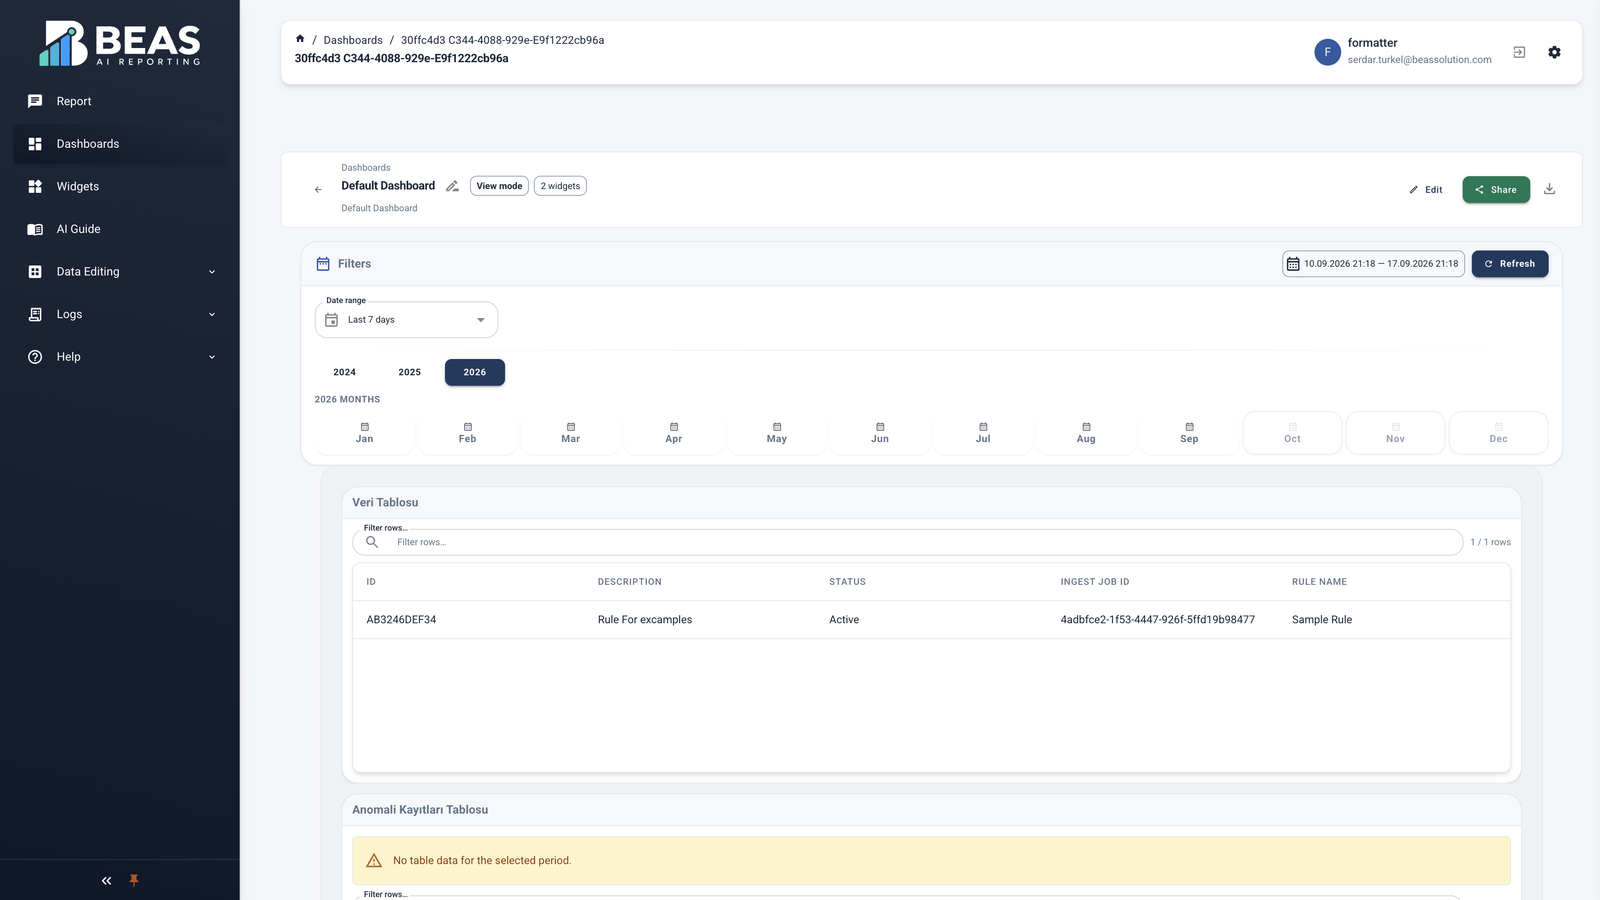Collapse the sidebar with double-arrow icon
This screenshot has height=900, width=1600.
(x=106, y=881)
